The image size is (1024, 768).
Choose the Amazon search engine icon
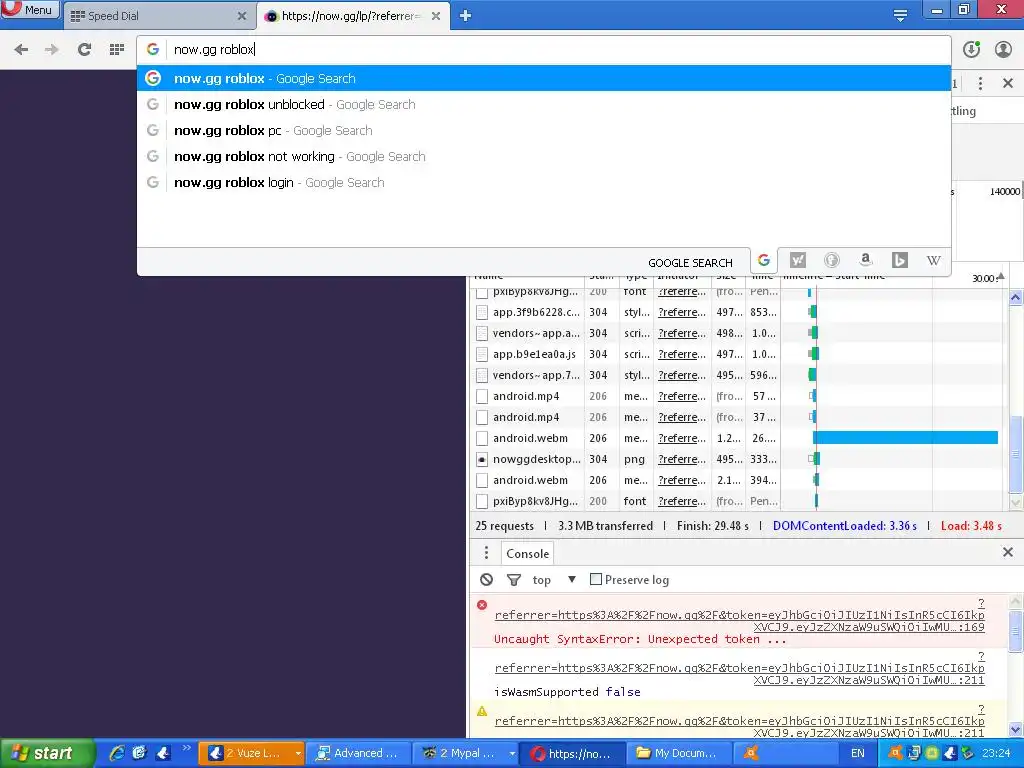[x=865, y=261]
